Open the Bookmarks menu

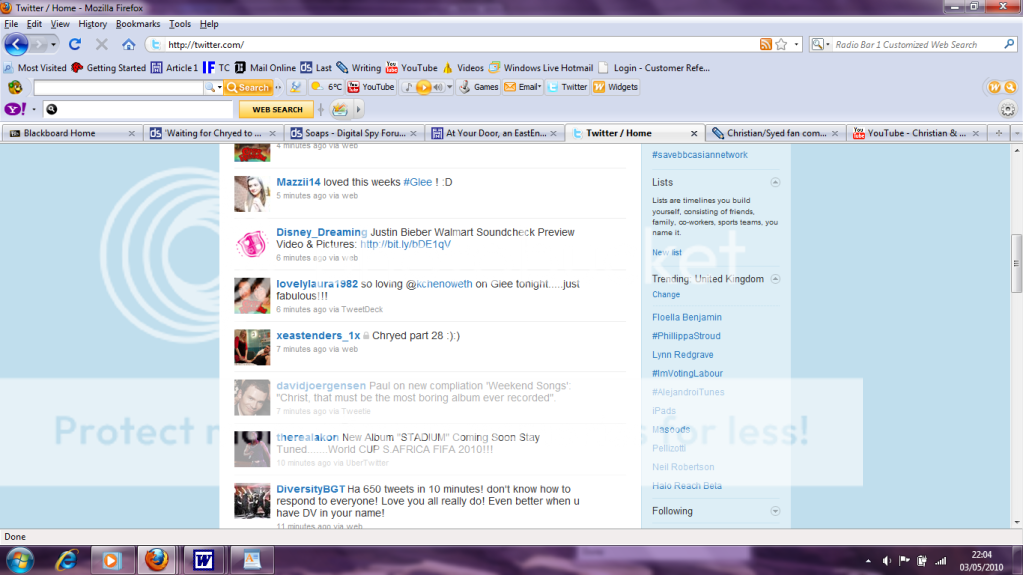[x=137, y=23]
